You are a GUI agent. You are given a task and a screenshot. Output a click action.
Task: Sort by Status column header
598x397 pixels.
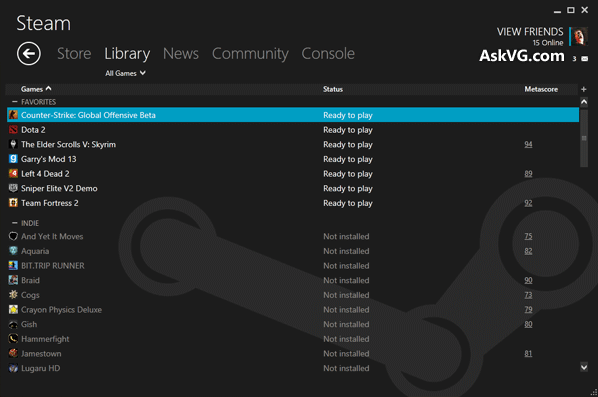(x=333, y=89)
